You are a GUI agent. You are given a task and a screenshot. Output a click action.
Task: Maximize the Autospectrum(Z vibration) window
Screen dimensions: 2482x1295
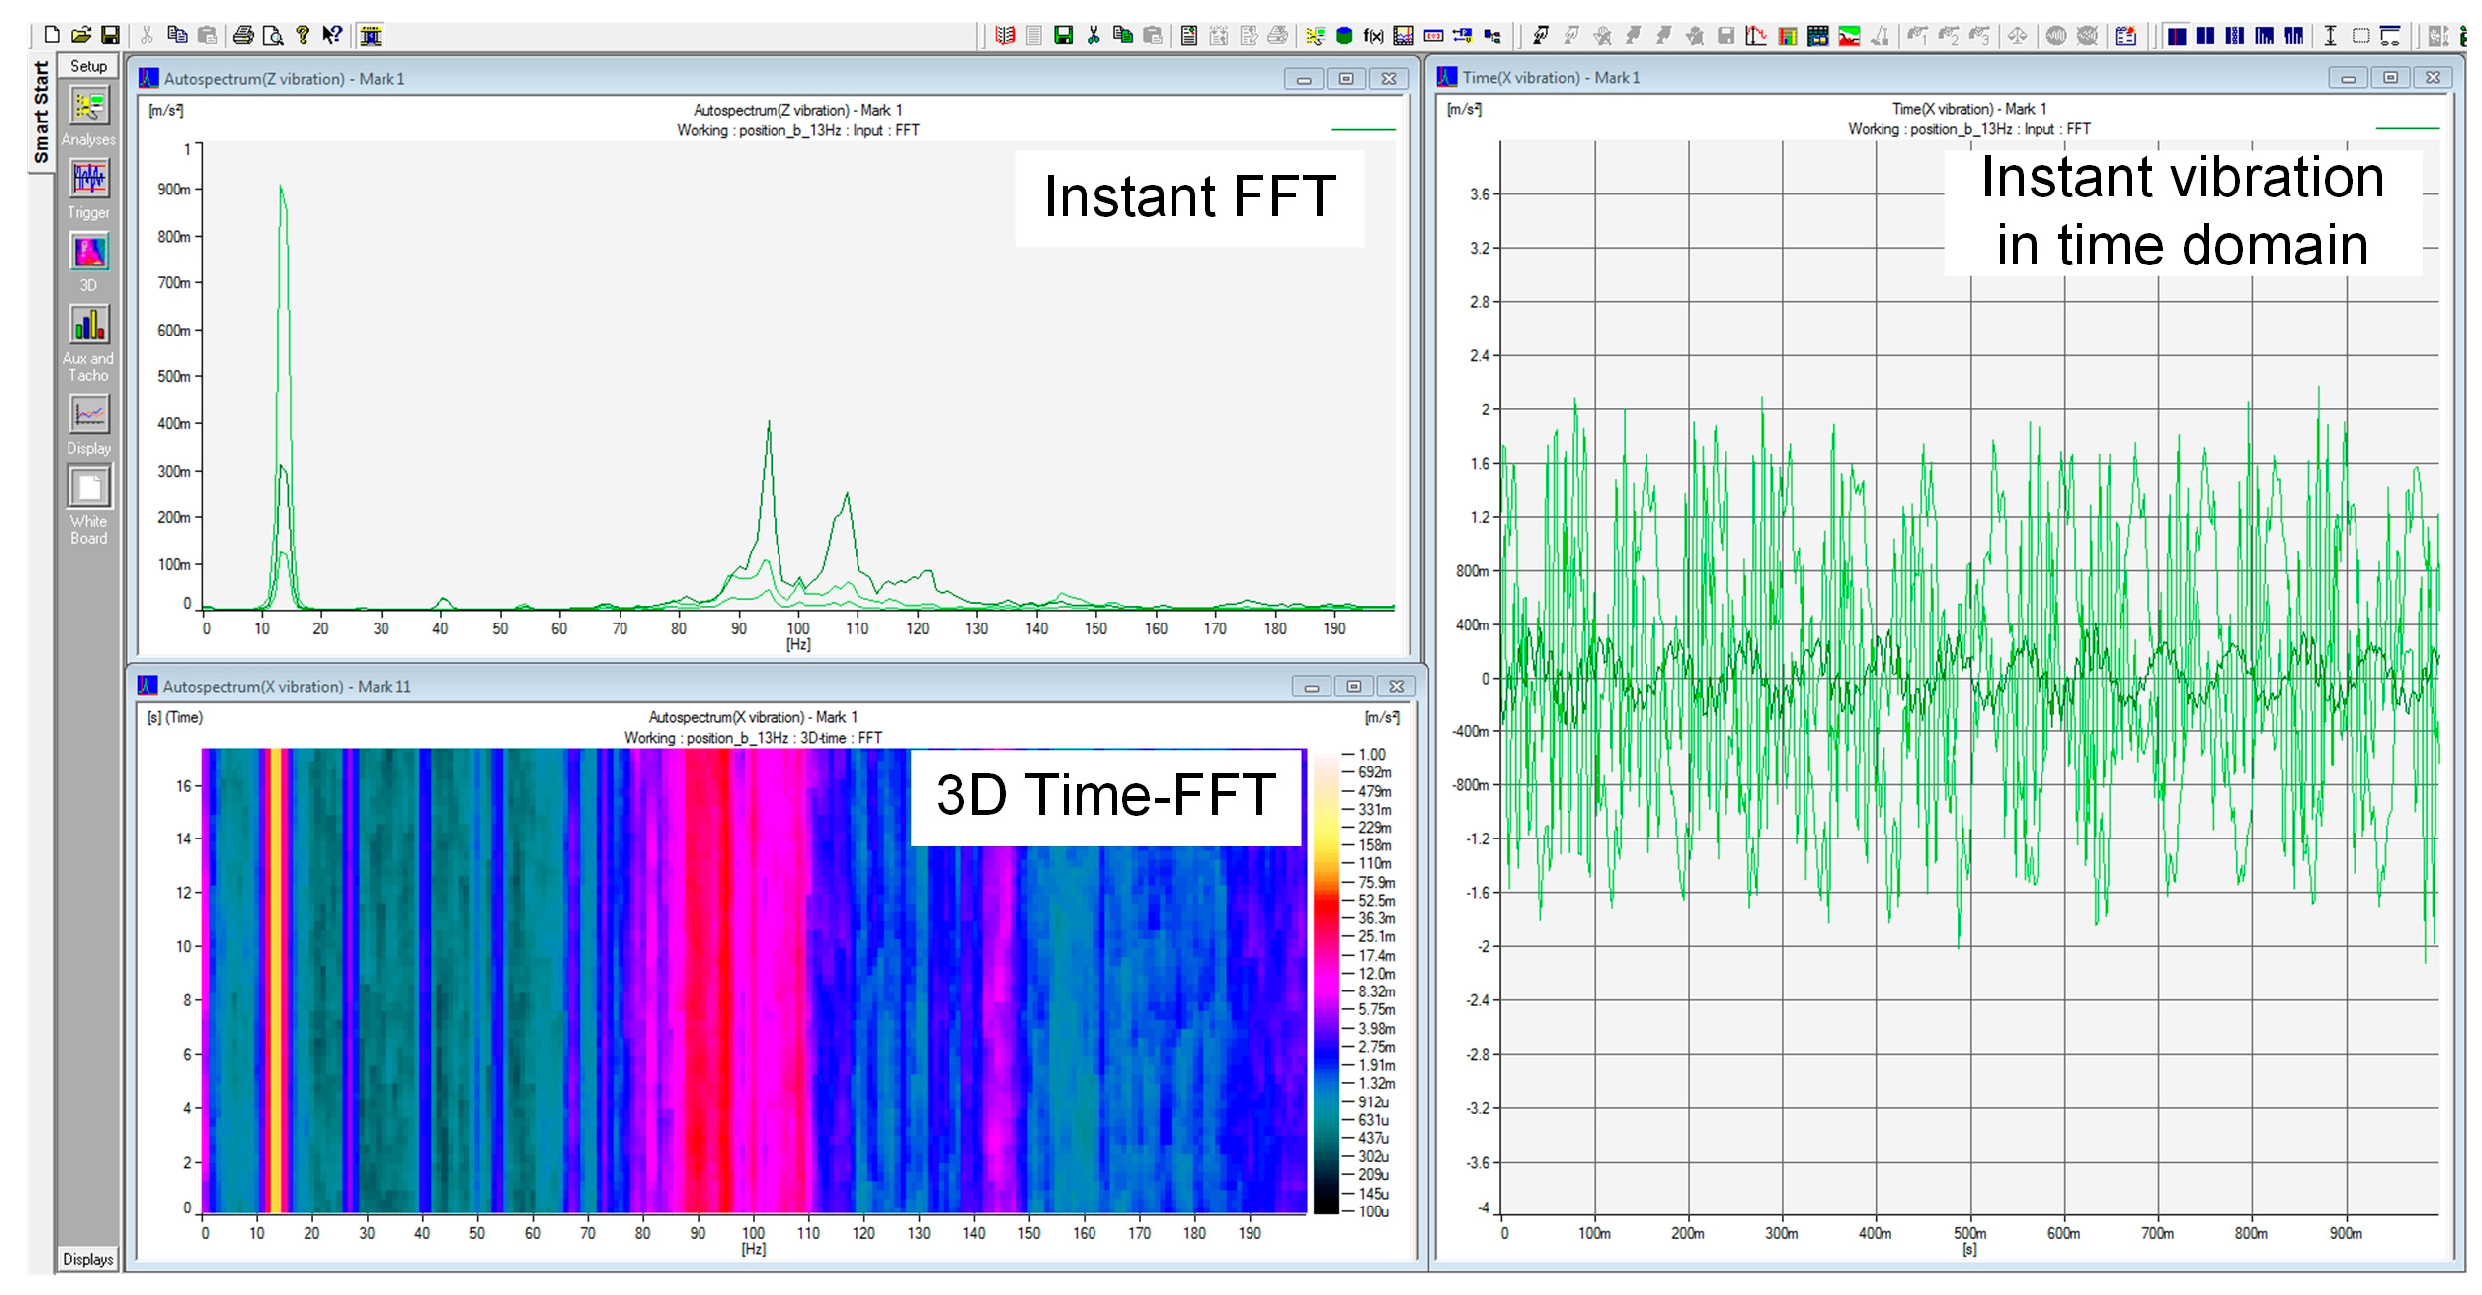(x=1346, y=79)
